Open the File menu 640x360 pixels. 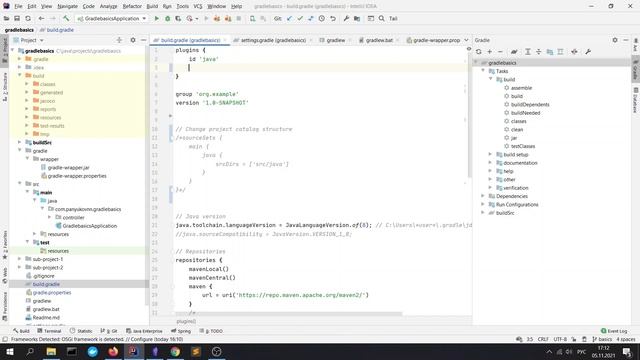click(18, 6)
